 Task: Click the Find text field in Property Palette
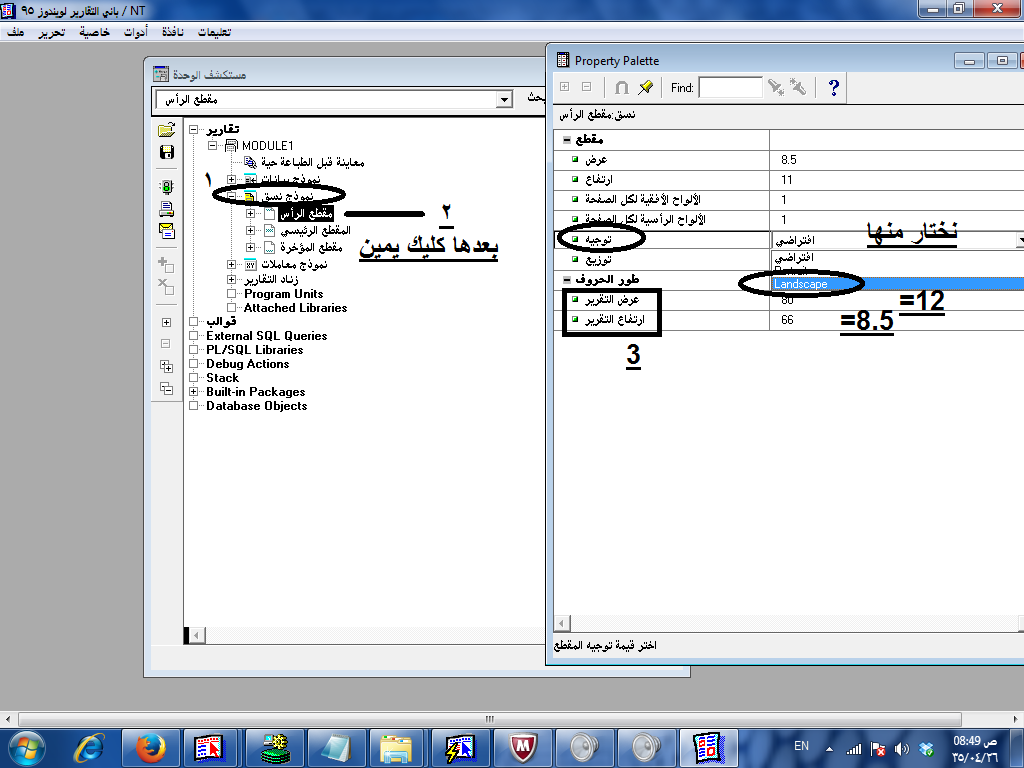coord(730,88)
